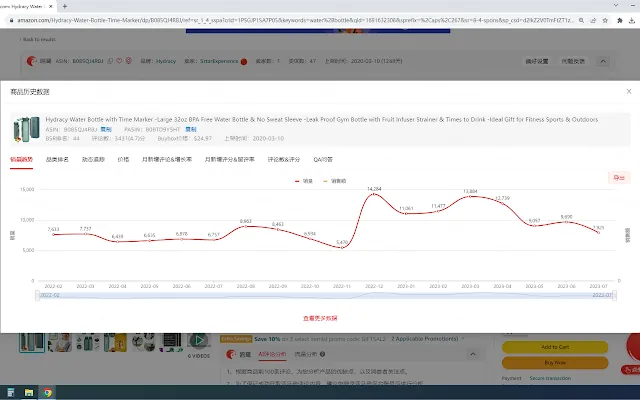The image size is (640, 400).
Task: Open Chrome tab search chevron
Action: 616,5
